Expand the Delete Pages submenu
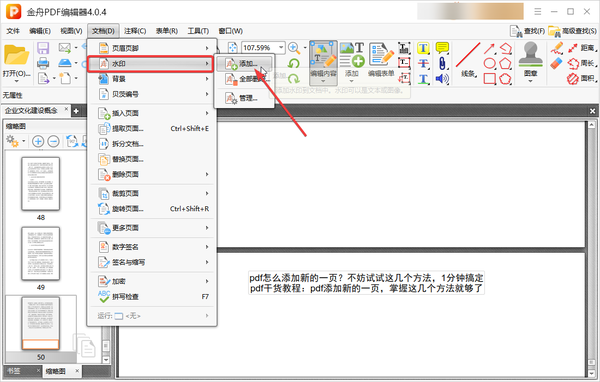Viewport: 600px width, 382px height. pyautogui.click(x=207, y=175)
